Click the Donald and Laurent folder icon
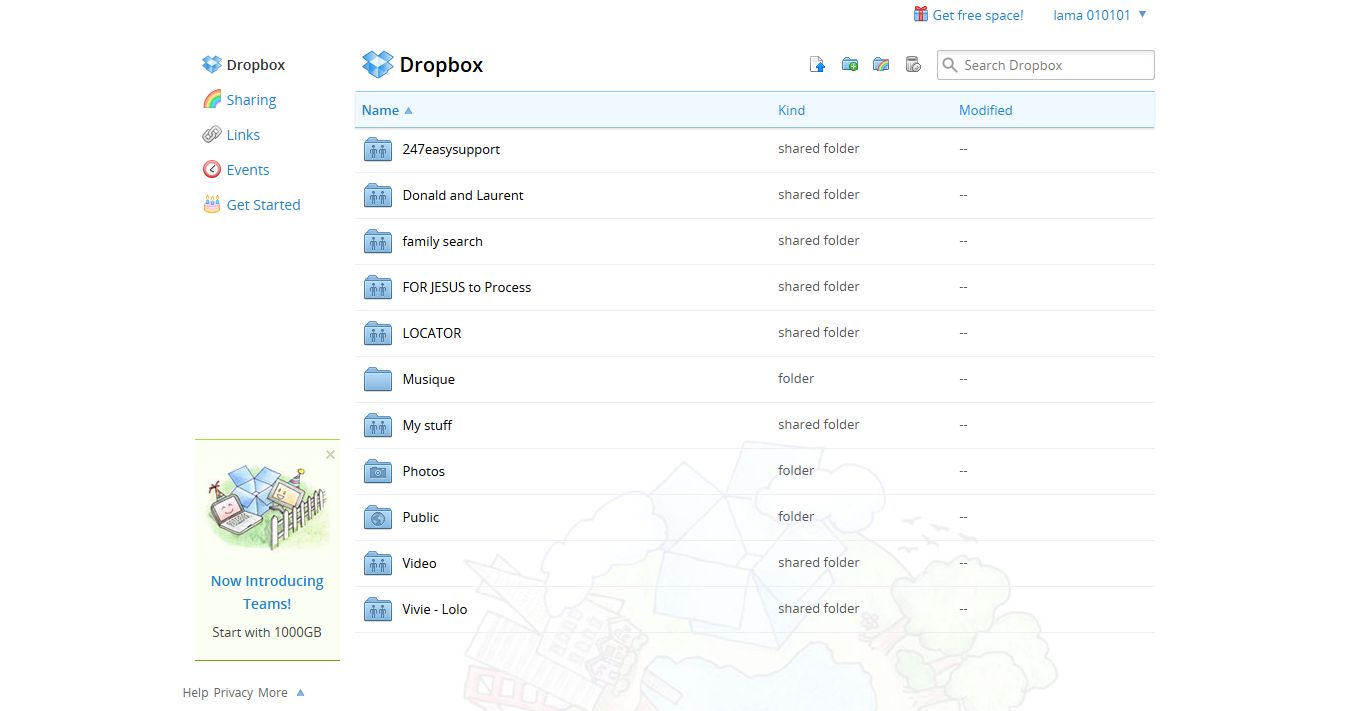Screen dimensions: 1349x711 (x=378, y=195)
